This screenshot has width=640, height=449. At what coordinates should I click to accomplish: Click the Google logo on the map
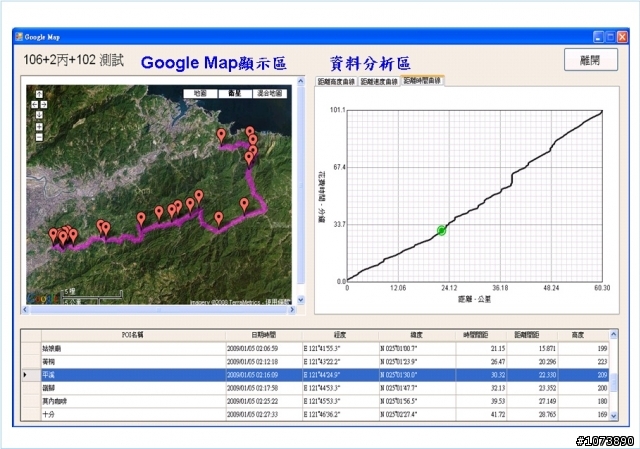point(43,299)
